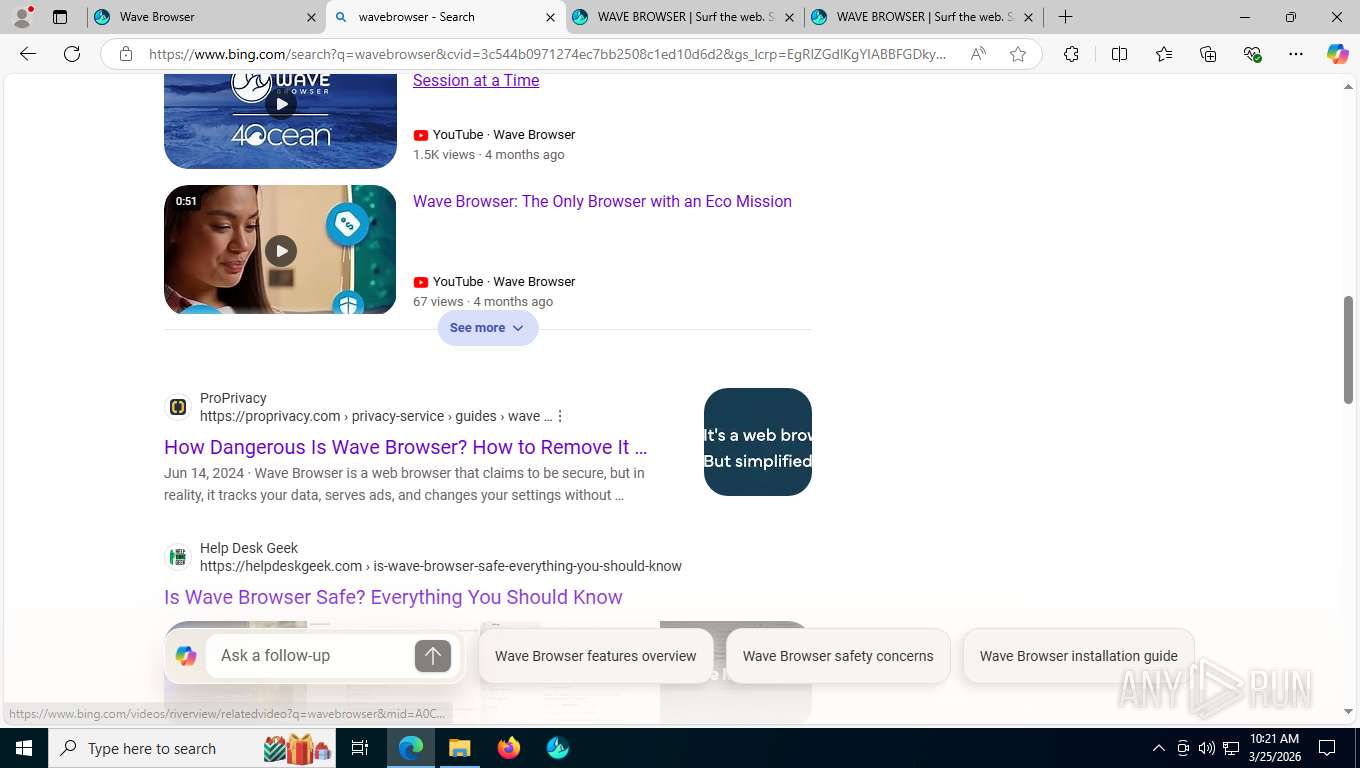
Task: Click the 'Jun 14, 2024' snippet text
Action: 204,473
